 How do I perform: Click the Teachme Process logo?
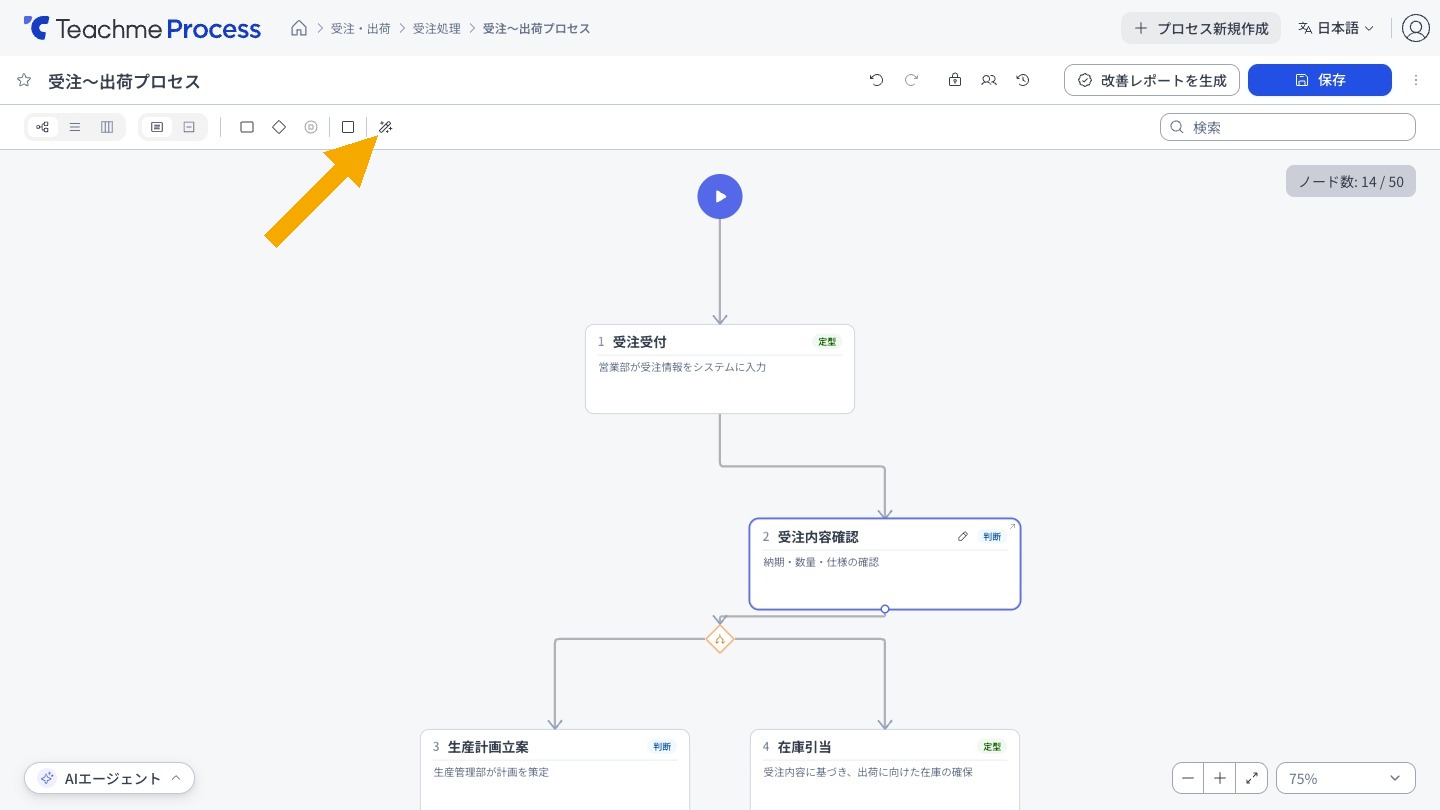(x=142, y=28)
